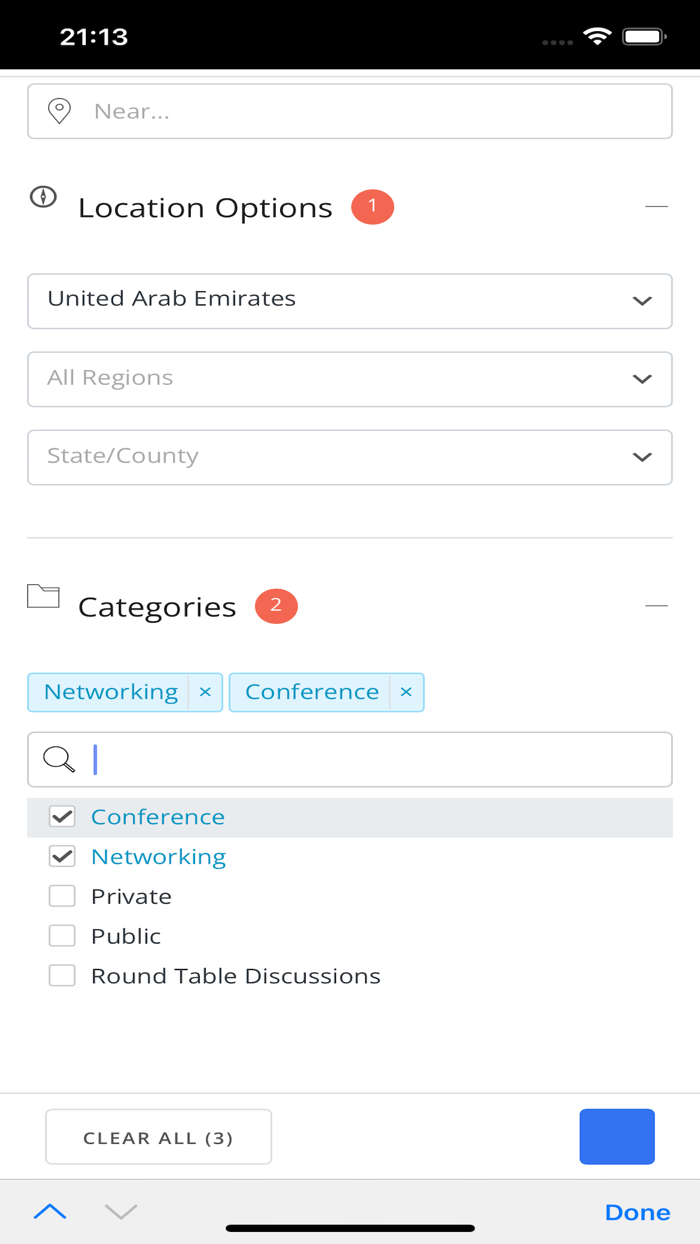700x1244 pixels.
Task: Select Round Table Discussions category
Action: (61, 975)
